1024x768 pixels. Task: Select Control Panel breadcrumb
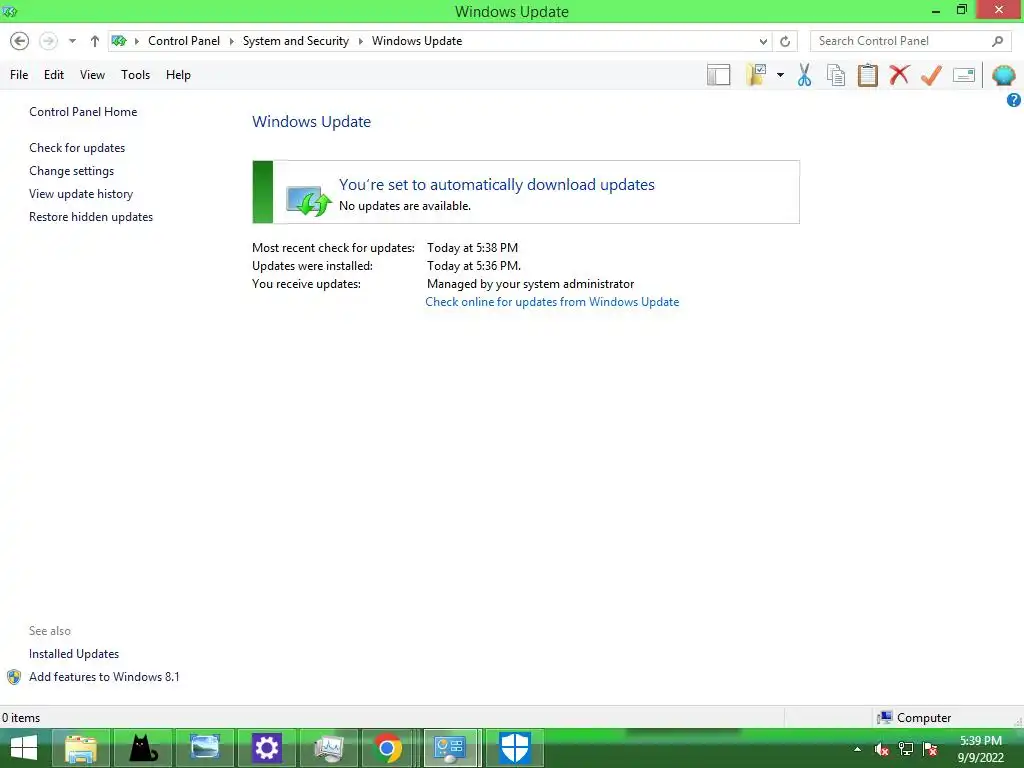[x=184, y=40]
